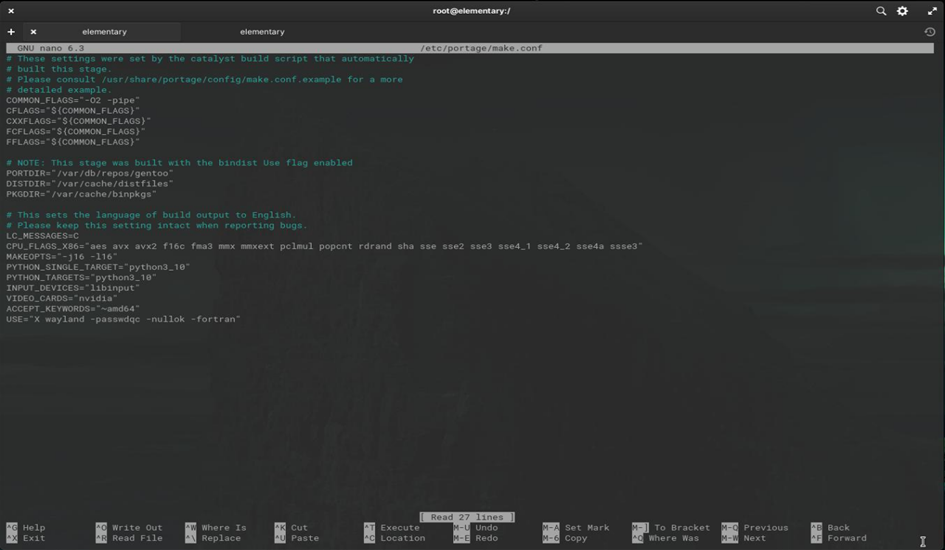This screenshot has width=945, height=550.
Task: Click the Undo shortcut label
Action: (486, 528)
